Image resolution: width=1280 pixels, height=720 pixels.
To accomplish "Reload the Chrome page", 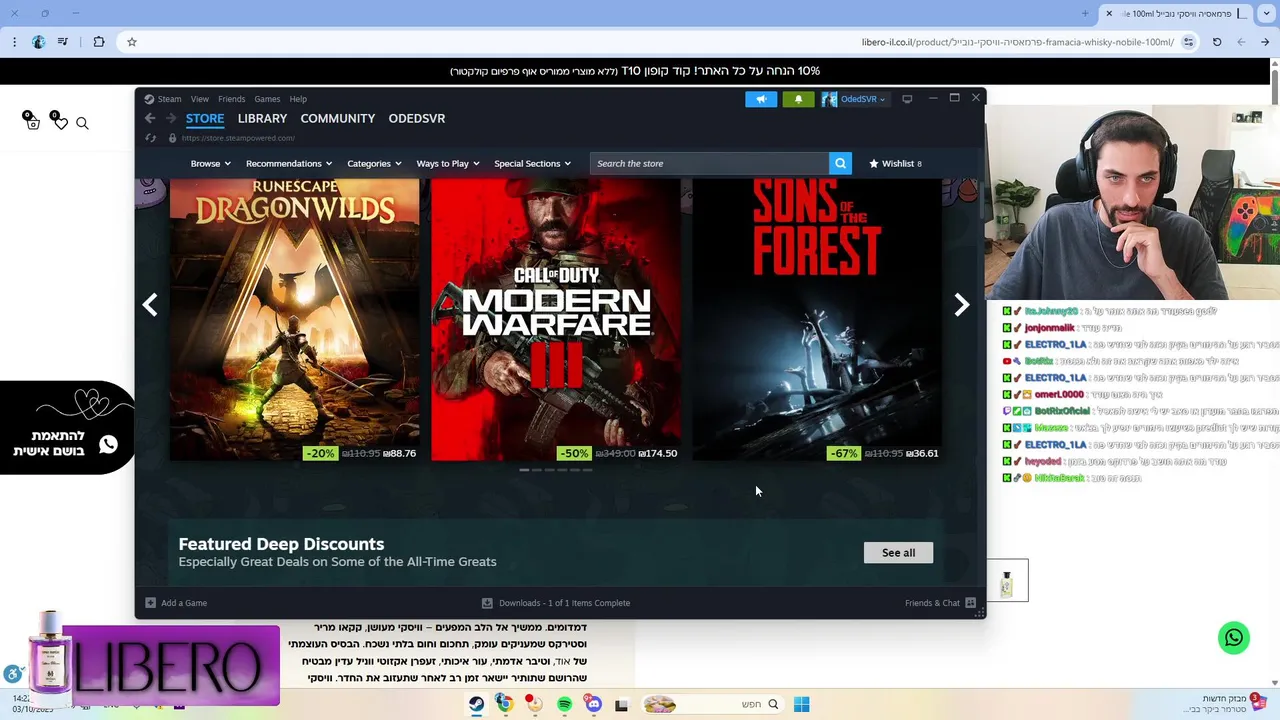I will [1217, 42].
